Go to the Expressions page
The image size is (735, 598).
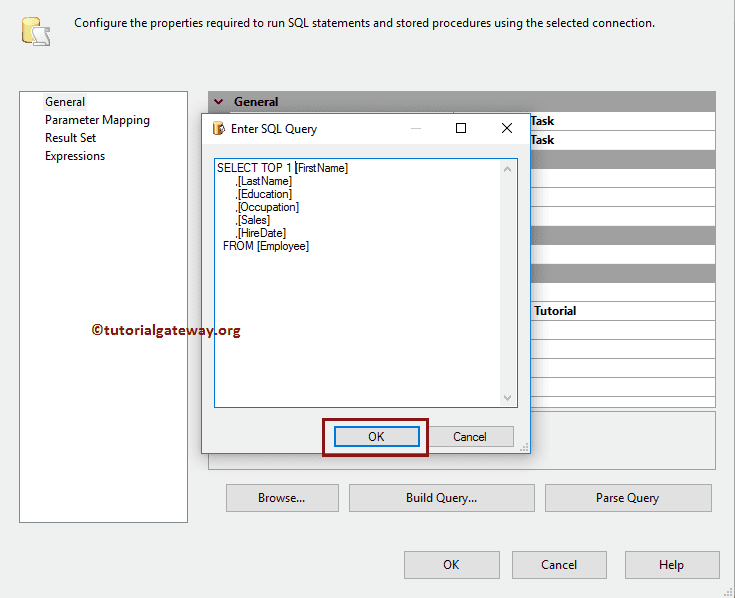[75, 156]
